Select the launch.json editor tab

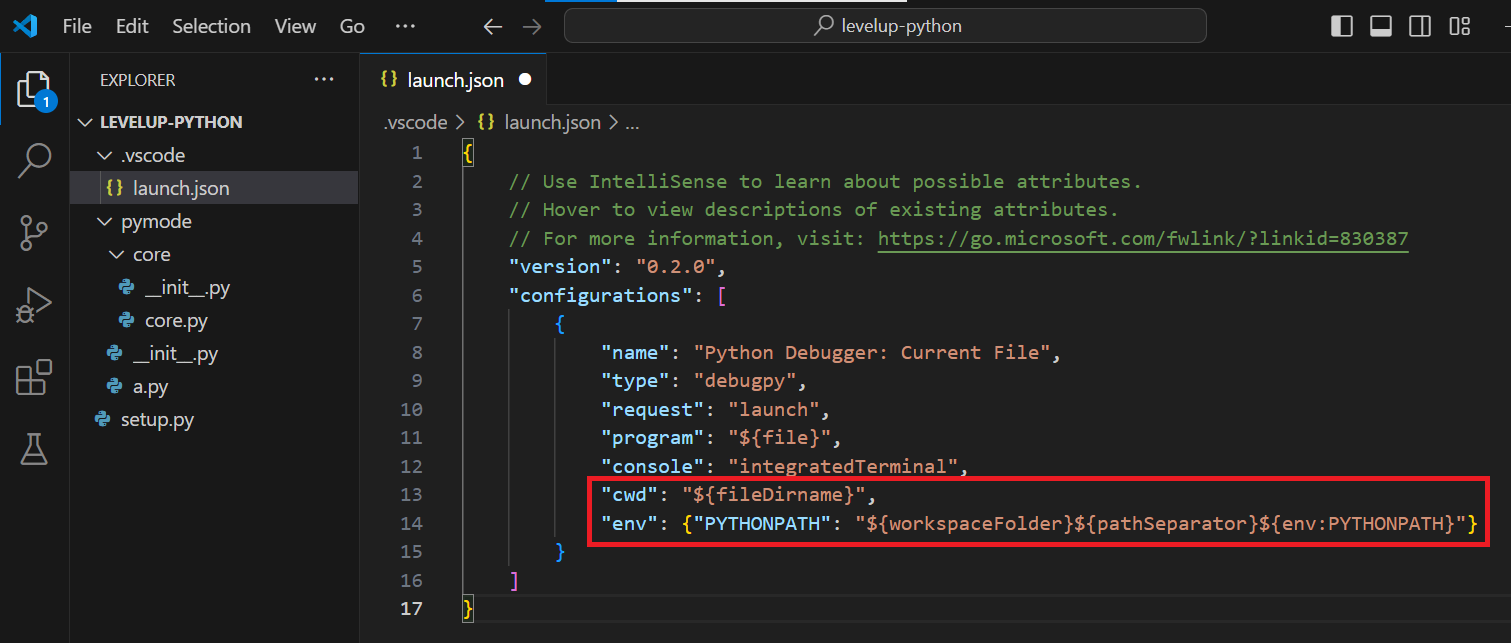click(455, 80)
